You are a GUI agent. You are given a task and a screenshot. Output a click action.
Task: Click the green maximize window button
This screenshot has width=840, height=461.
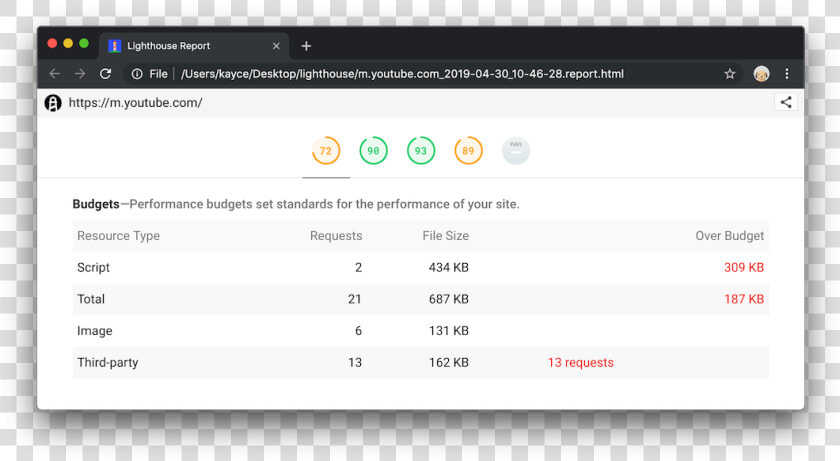coord(84,43)
